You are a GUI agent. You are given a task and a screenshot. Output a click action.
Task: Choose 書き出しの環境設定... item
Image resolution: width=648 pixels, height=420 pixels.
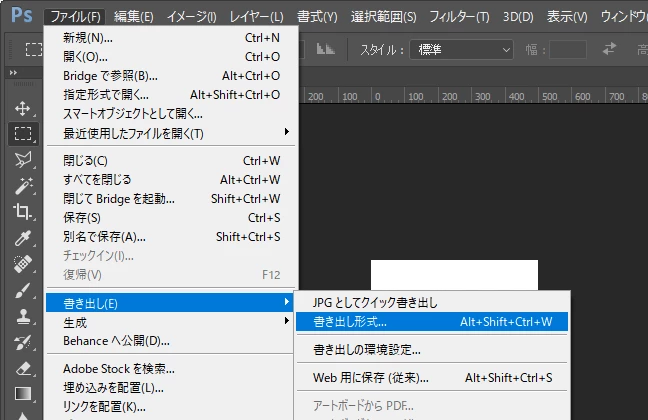coord(432,350)
